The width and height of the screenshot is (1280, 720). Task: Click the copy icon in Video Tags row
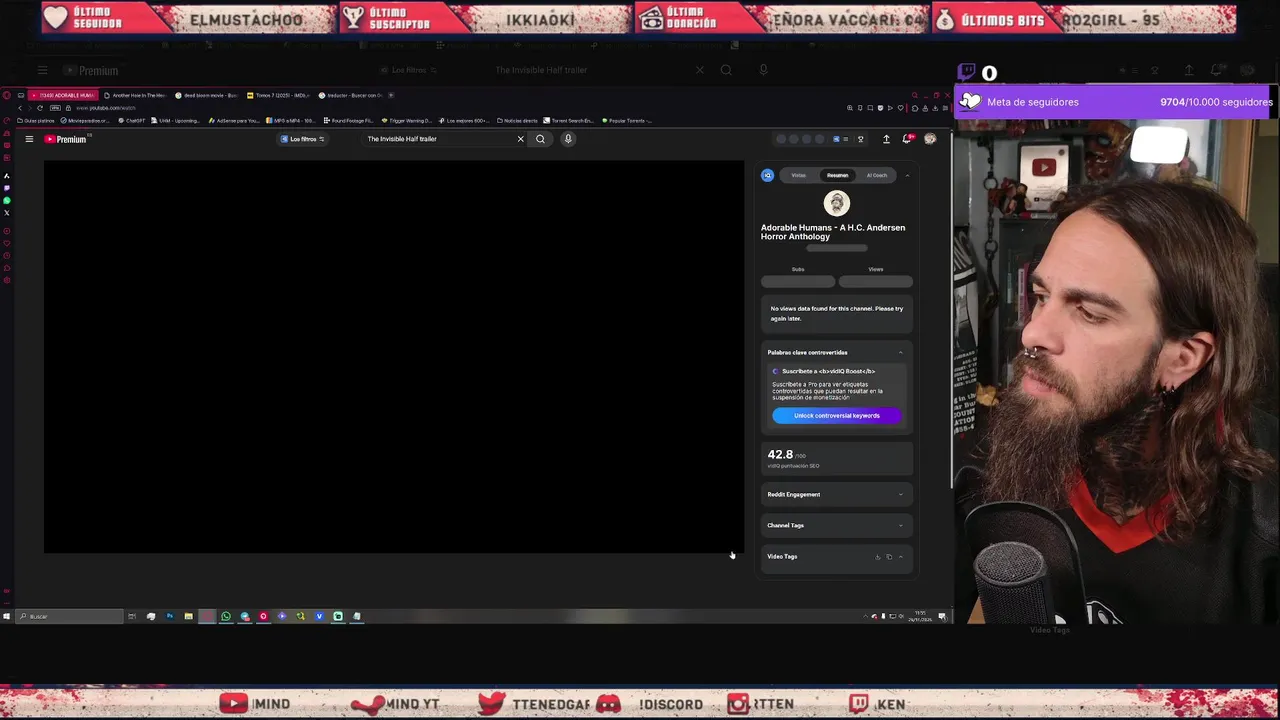coord(889,557)
